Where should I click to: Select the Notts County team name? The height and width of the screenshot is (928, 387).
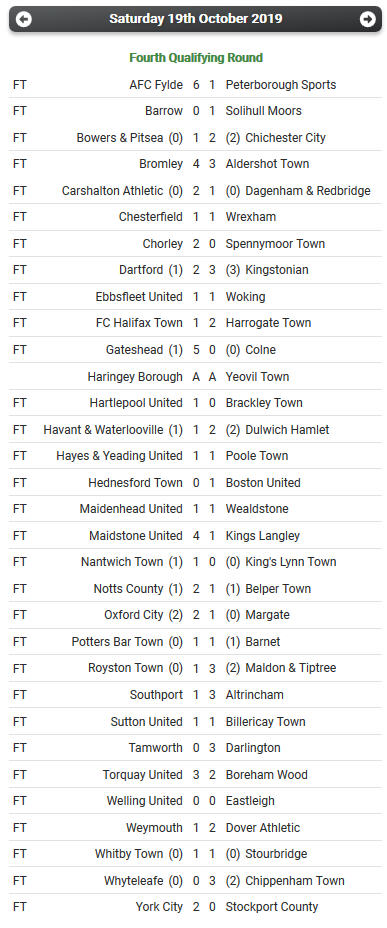pyautogui.click(x=128, y=589)
